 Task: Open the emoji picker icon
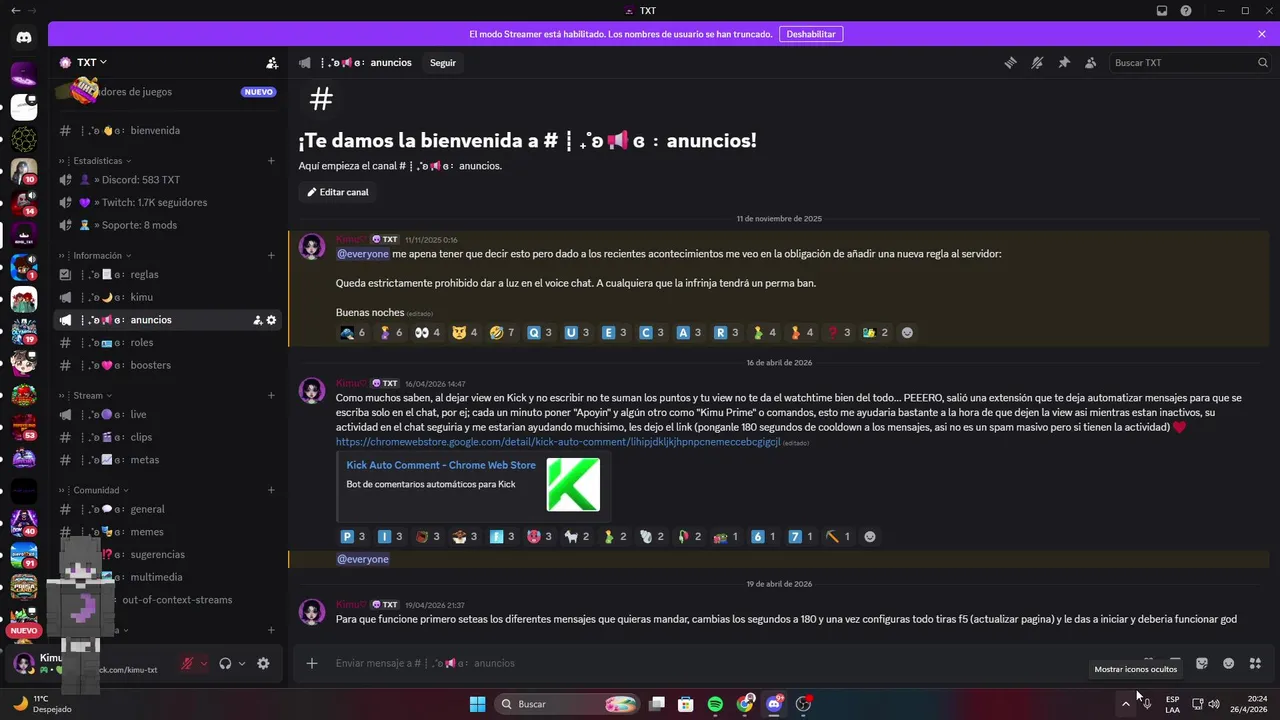(1229, 663)
